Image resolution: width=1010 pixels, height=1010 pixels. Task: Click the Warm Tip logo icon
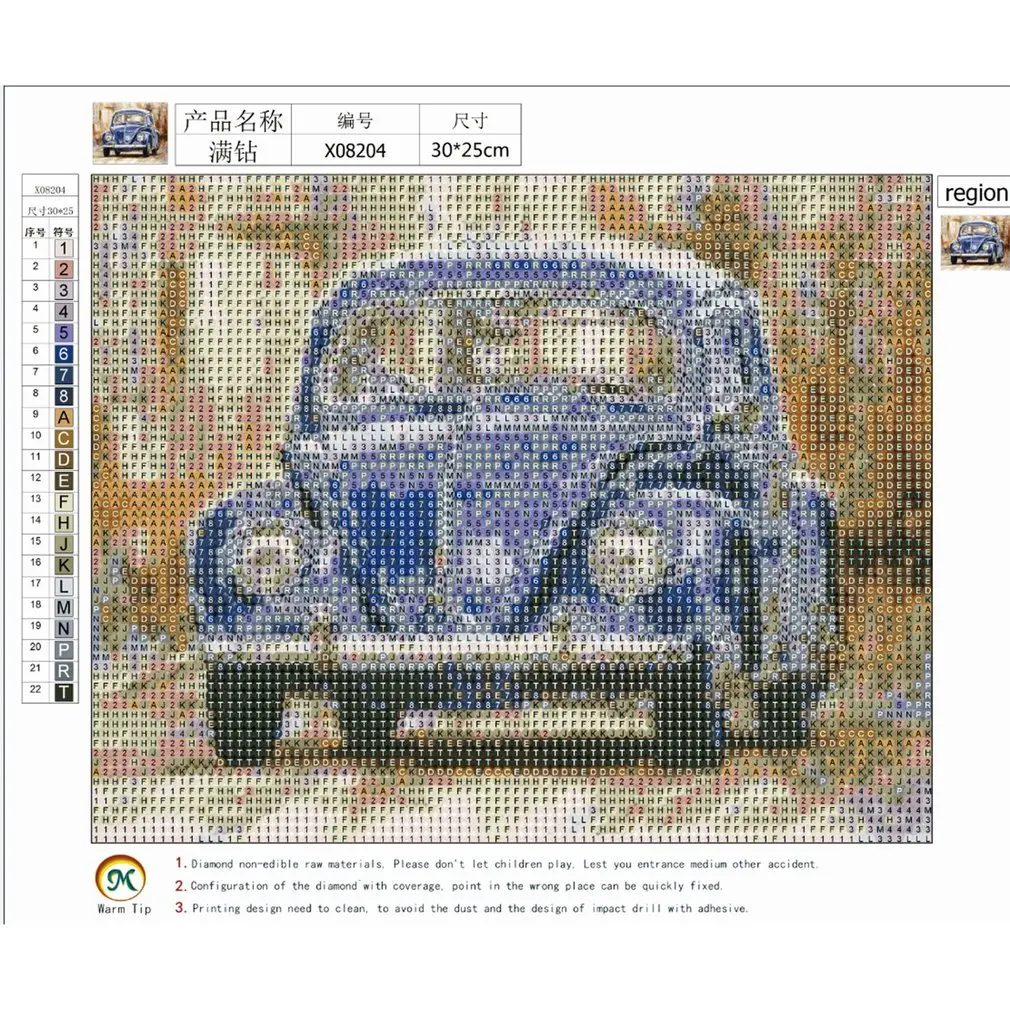point(120,878)
